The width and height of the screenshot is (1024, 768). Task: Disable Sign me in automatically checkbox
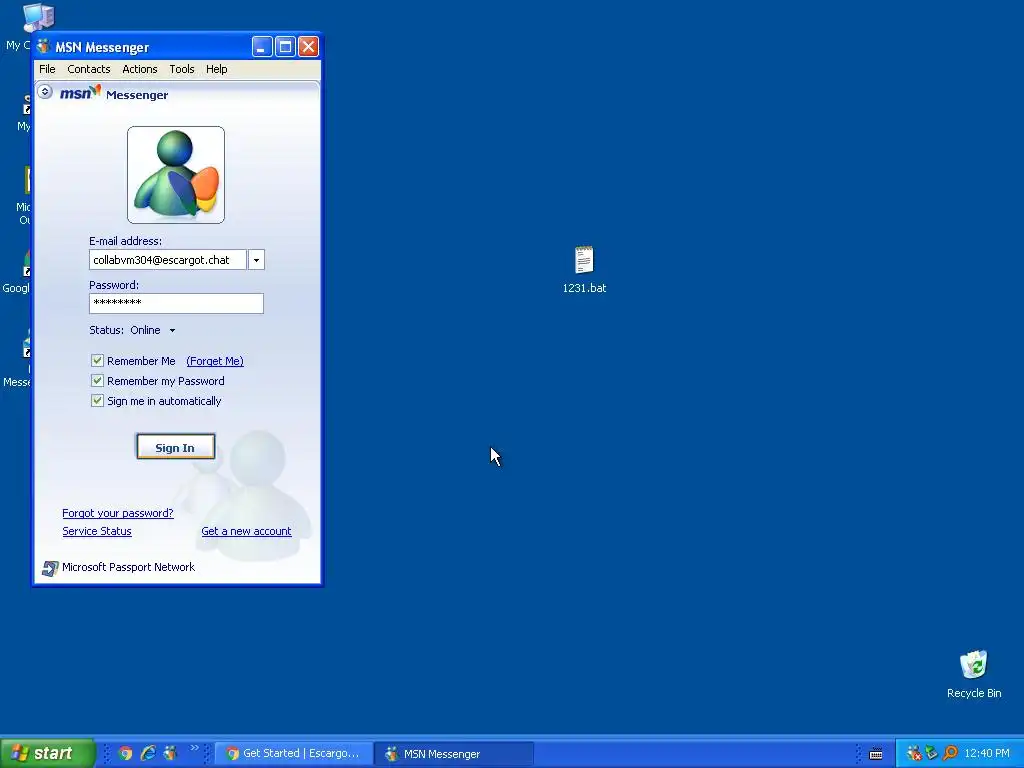point(97,401)
